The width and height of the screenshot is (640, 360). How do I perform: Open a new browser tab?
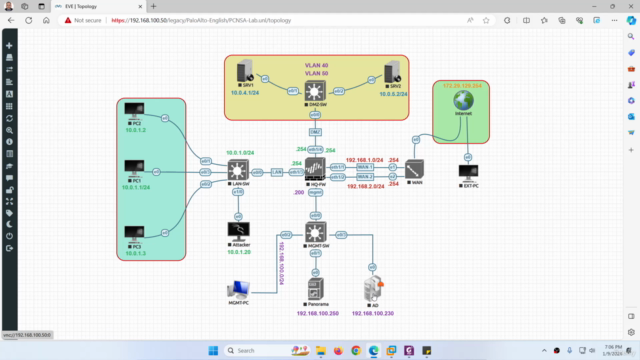[153, 7]
